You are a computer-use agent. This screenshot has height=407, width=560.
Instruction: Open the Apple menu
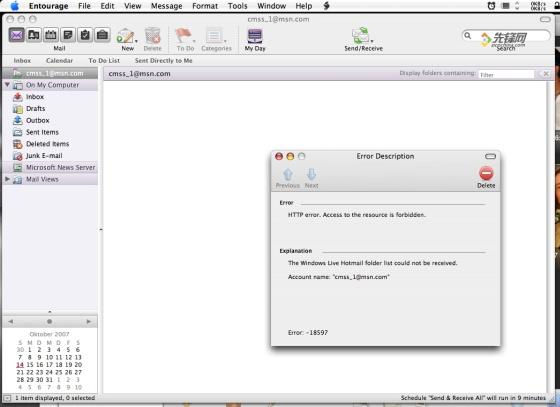point(15,6)
